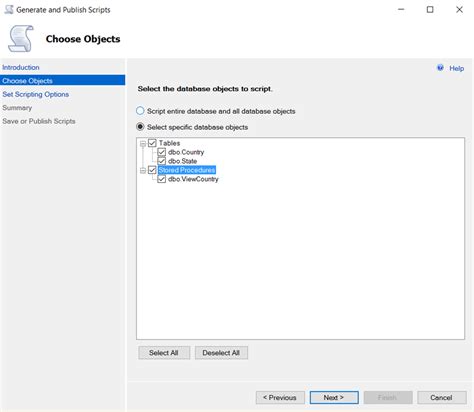Click the blue Help icon

[440, 68]
